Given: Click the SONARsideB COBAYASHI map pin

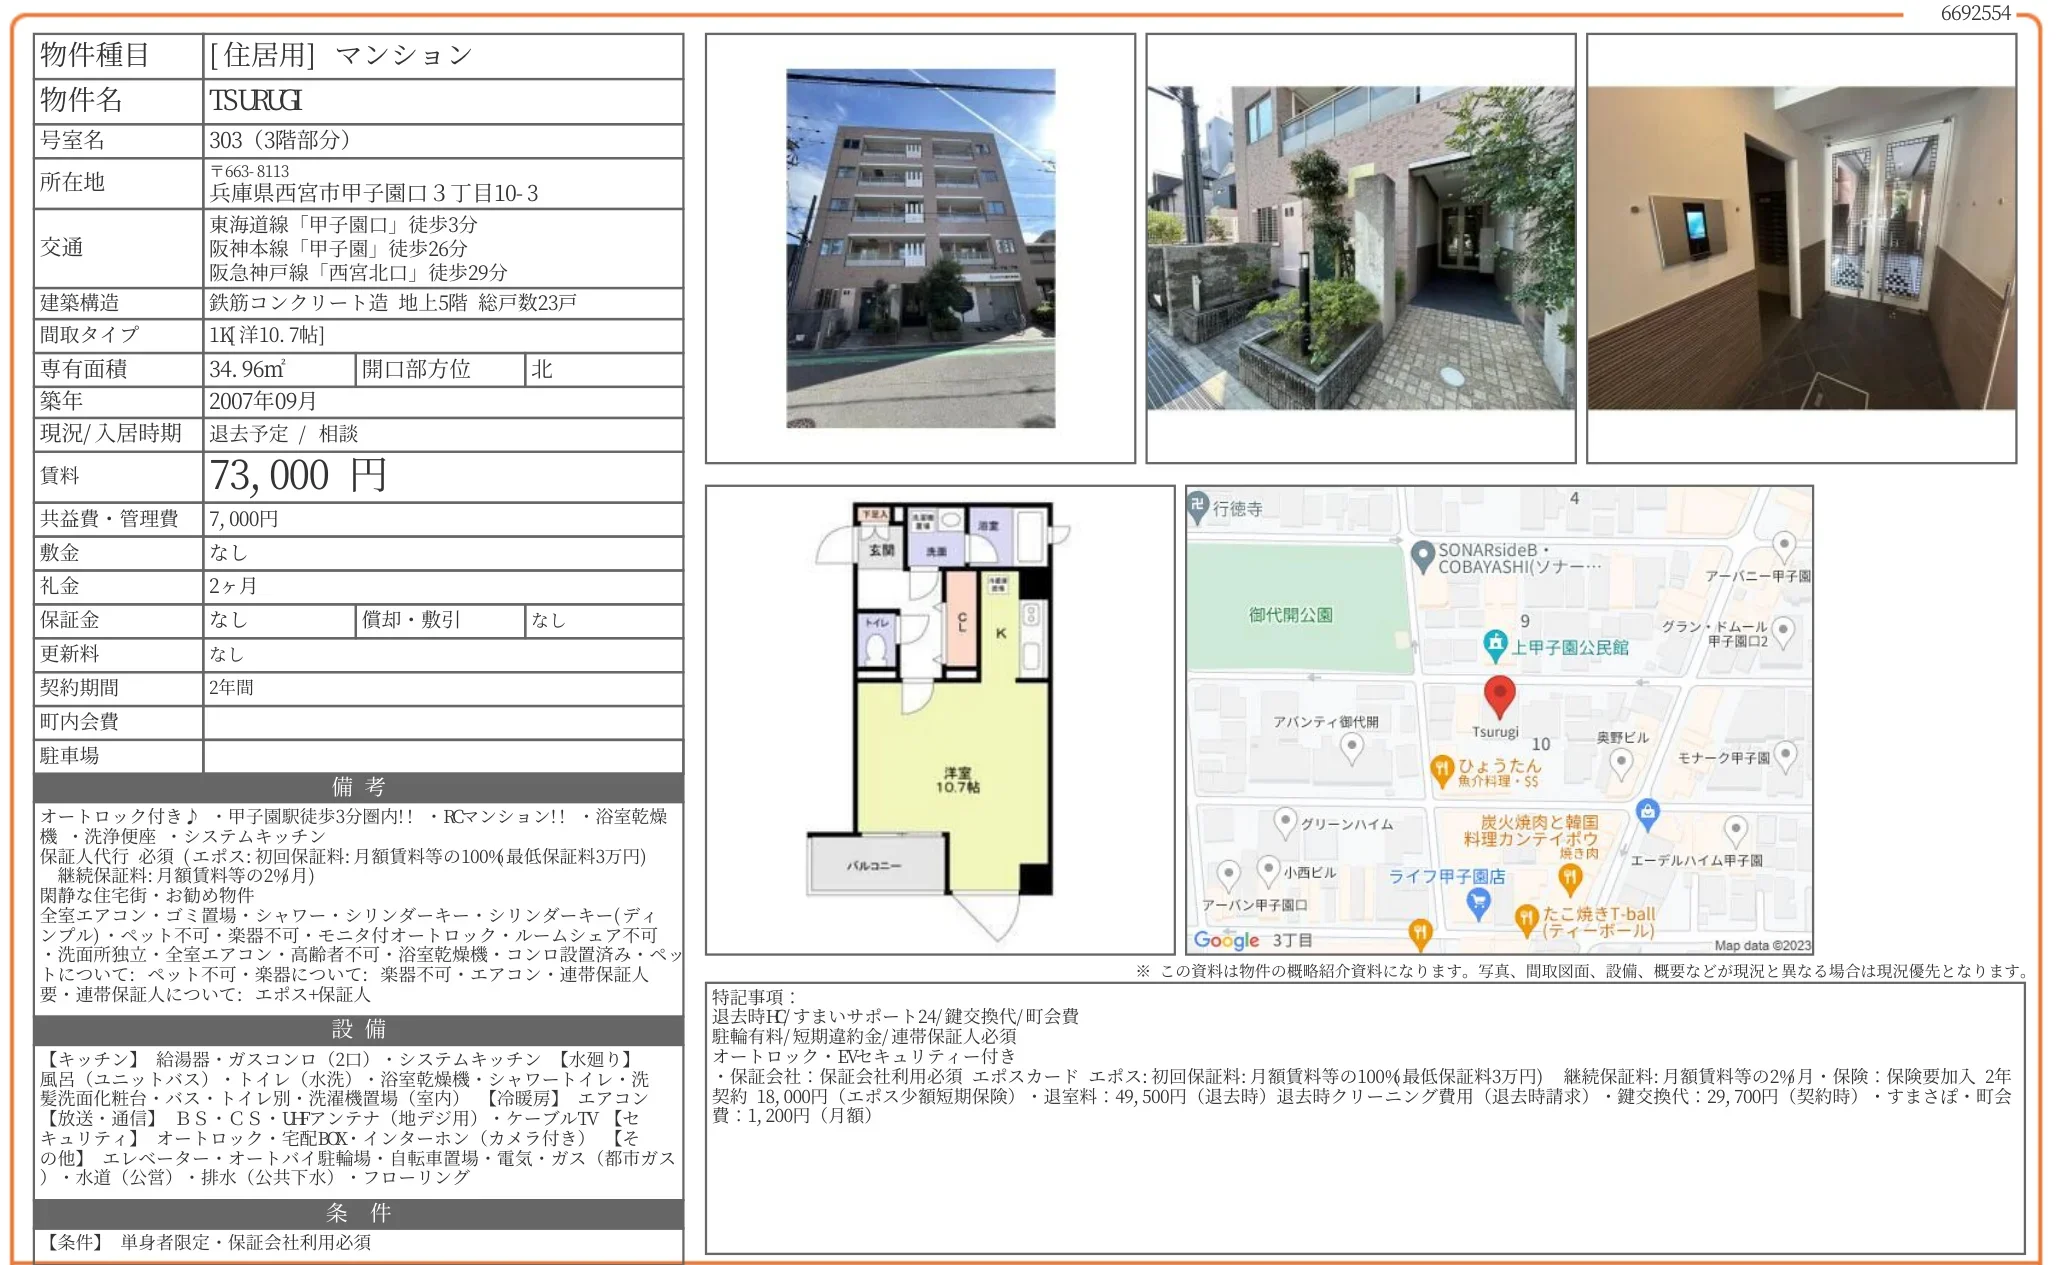Looking at the screenshot, I should tap(1422, 556).
